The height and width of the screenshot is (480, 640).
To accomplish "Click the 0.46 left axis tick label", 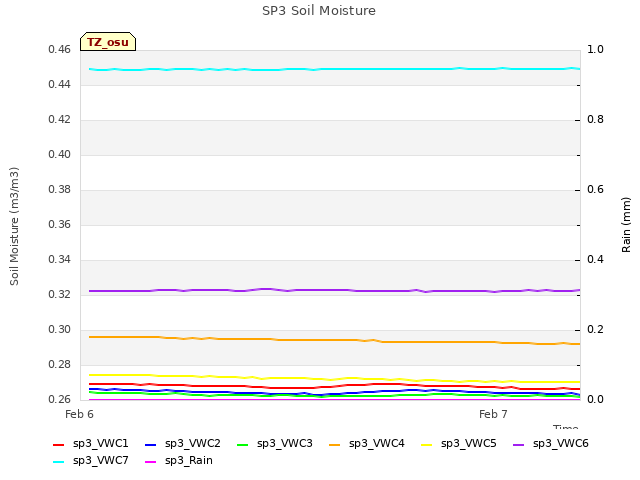I will [x=60, y=50].
